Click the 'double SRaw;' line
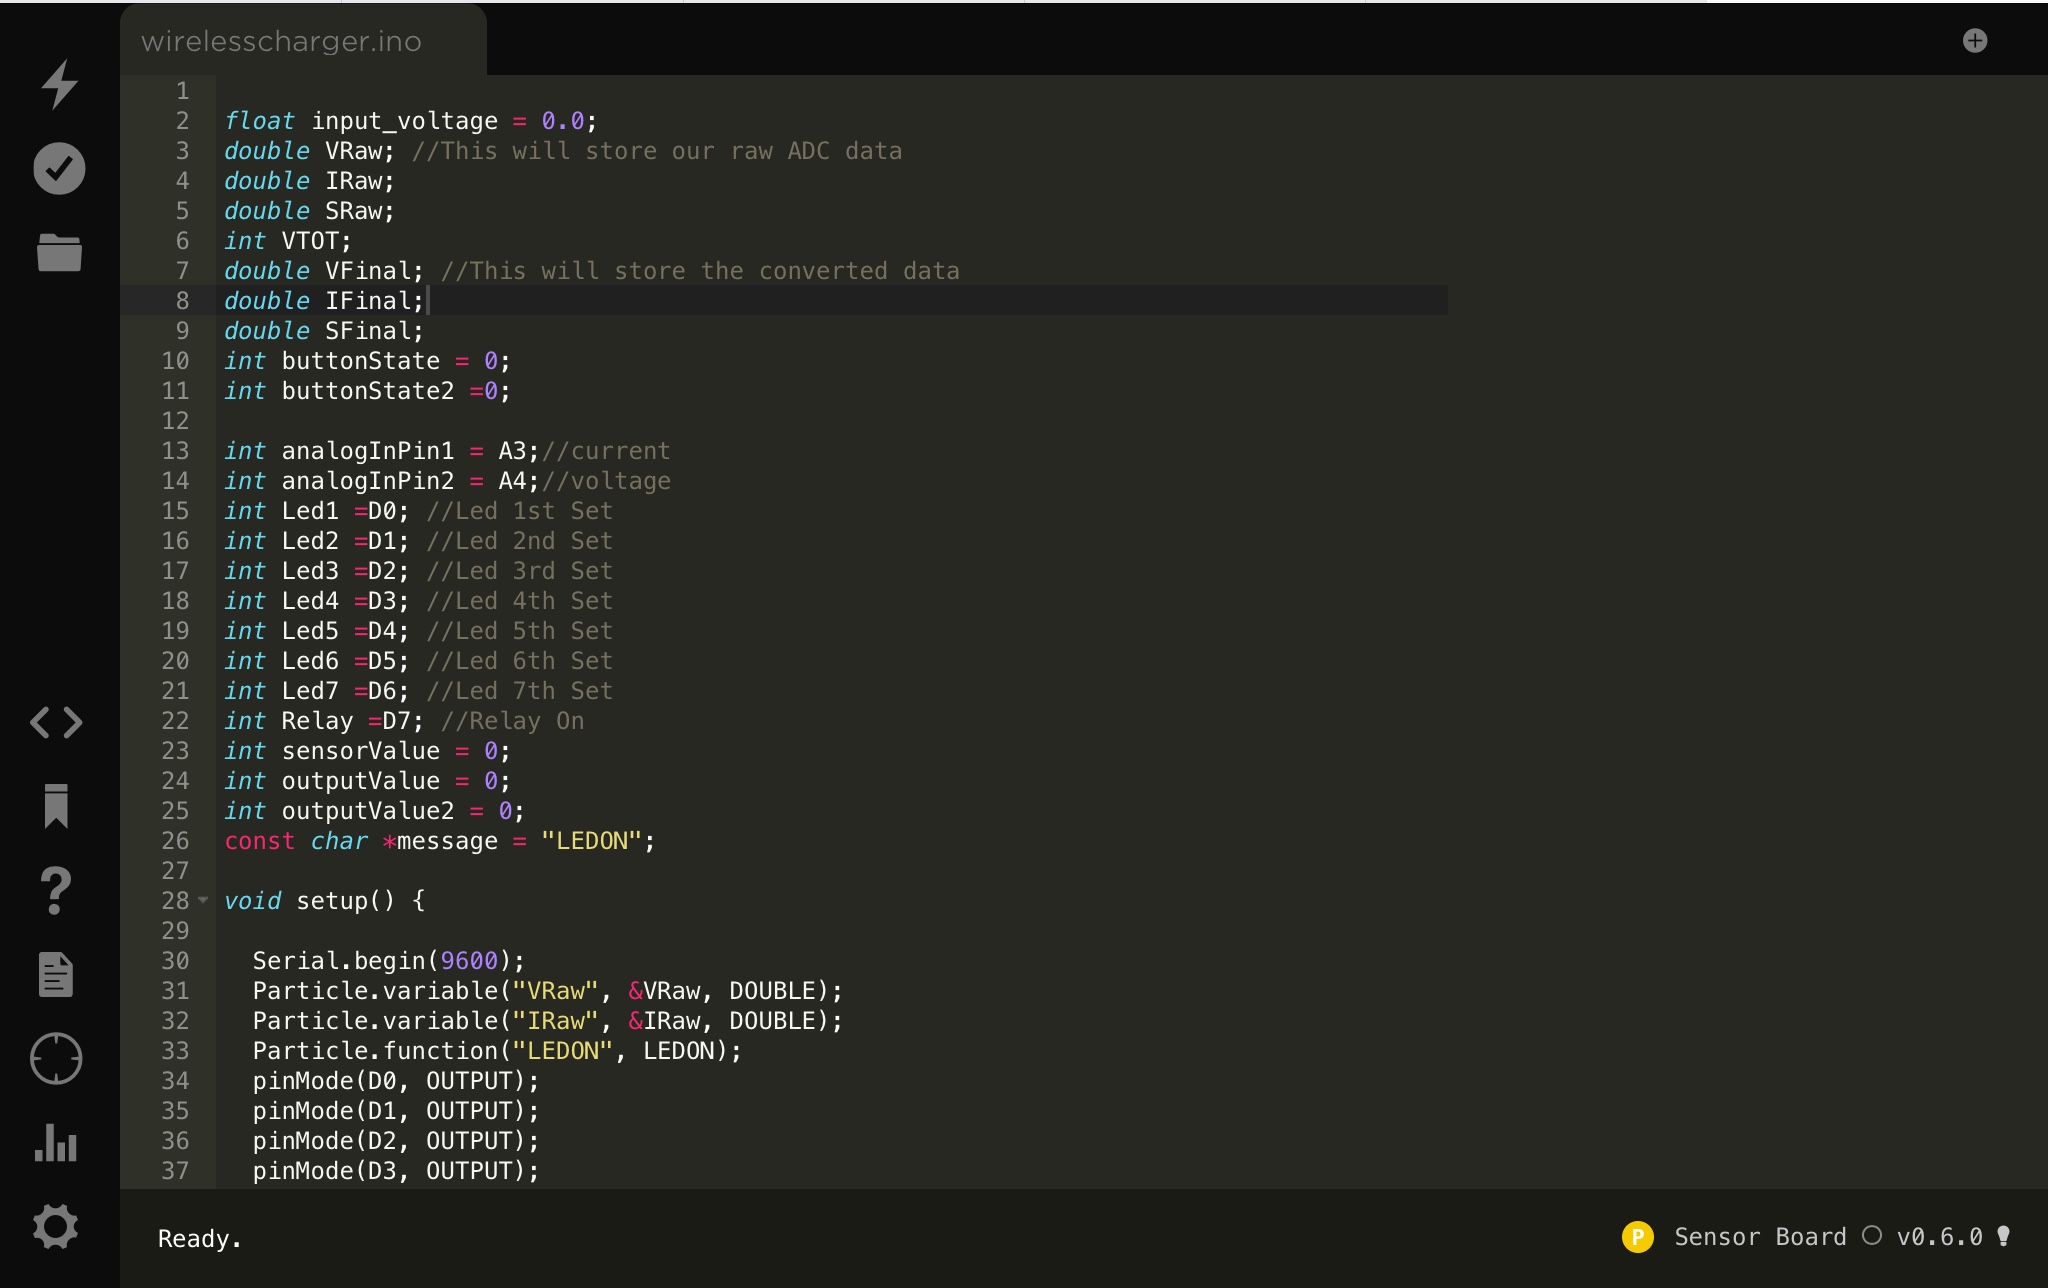This screenshot has width=2048, height=1288. coord(309,211)
